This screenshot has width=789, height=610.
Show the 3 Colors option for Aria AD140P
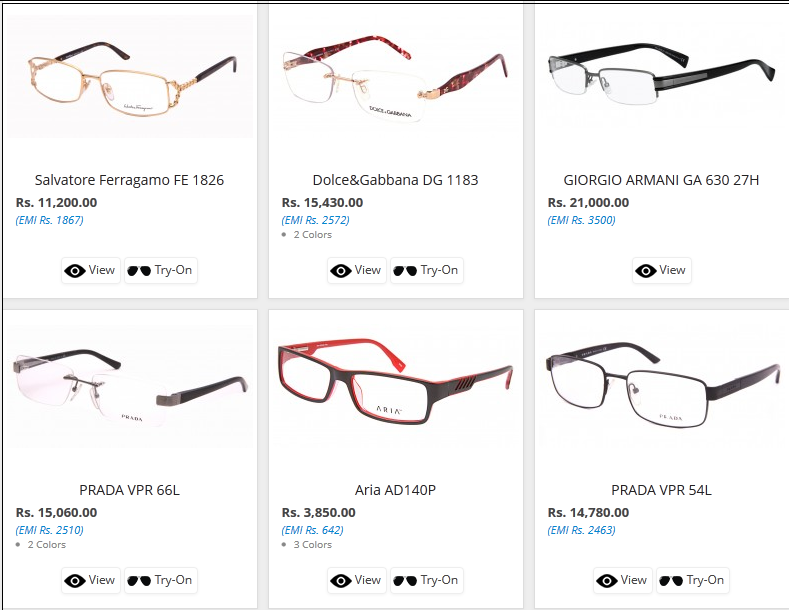pyautogui.click(x=312, y=545)
